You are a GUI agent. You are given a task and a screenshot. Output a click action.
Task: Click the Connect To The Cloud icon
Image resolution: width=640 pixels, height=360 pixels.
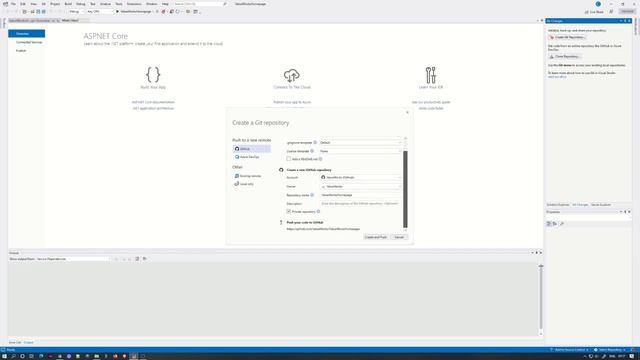[292, 76]
